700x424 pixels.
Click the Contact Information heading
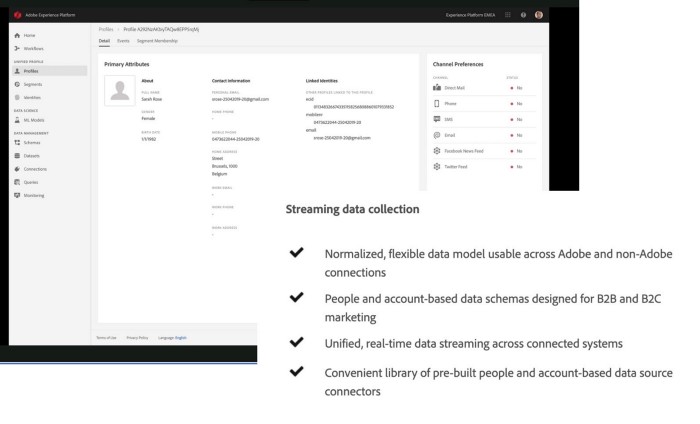point(231,81)
